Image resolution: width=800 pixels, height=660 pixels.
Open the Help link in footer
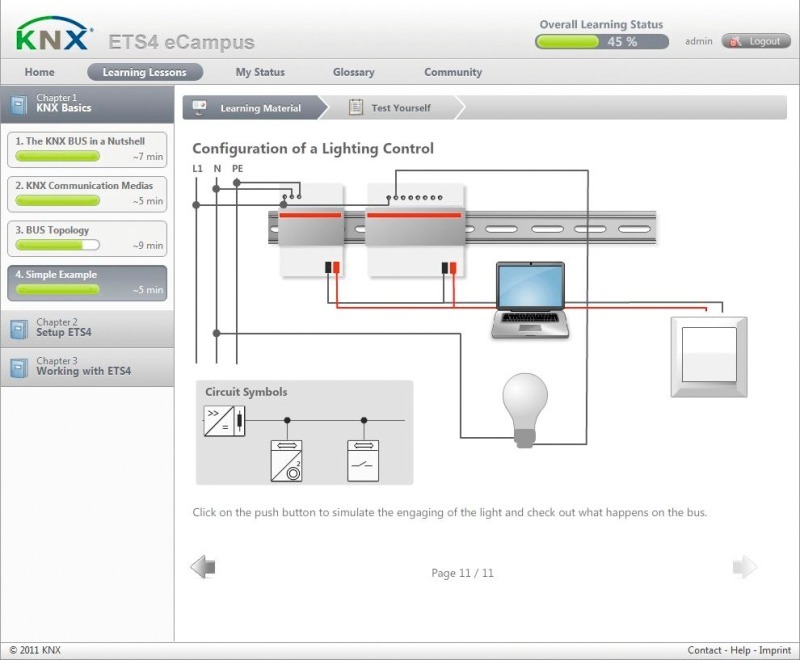740,650
